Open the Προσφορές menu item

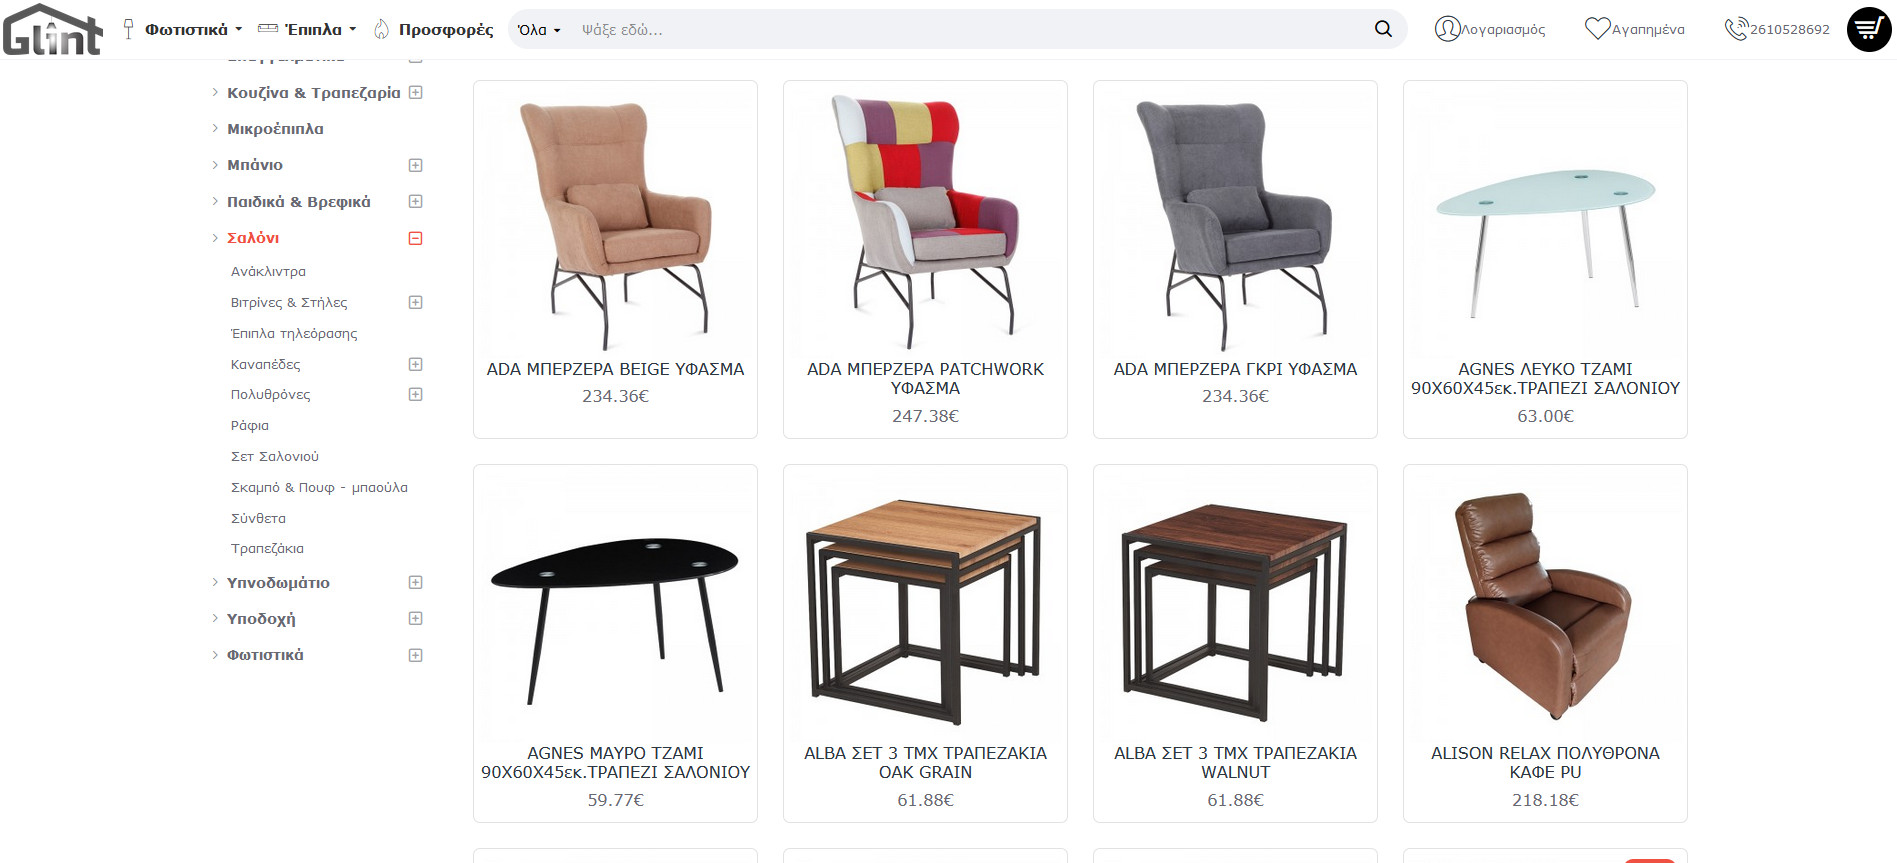pos(446,30)
